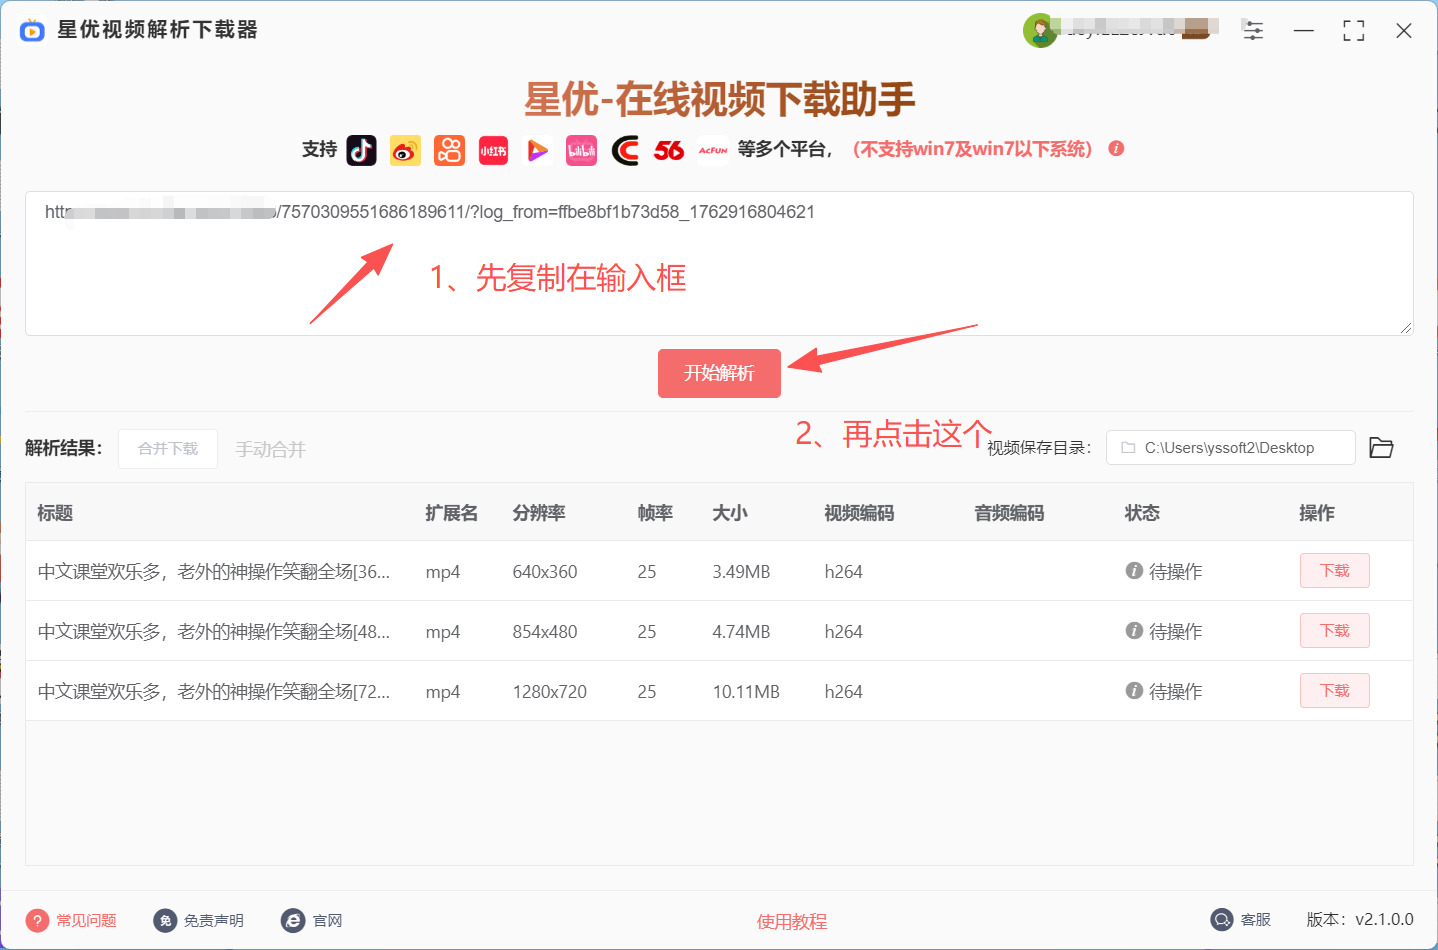Image resolution: width=1438 pixels, height=950 pixels.
Task: Click the 开始解析 button
Action: pyautogui.click(x=719, y=373)
